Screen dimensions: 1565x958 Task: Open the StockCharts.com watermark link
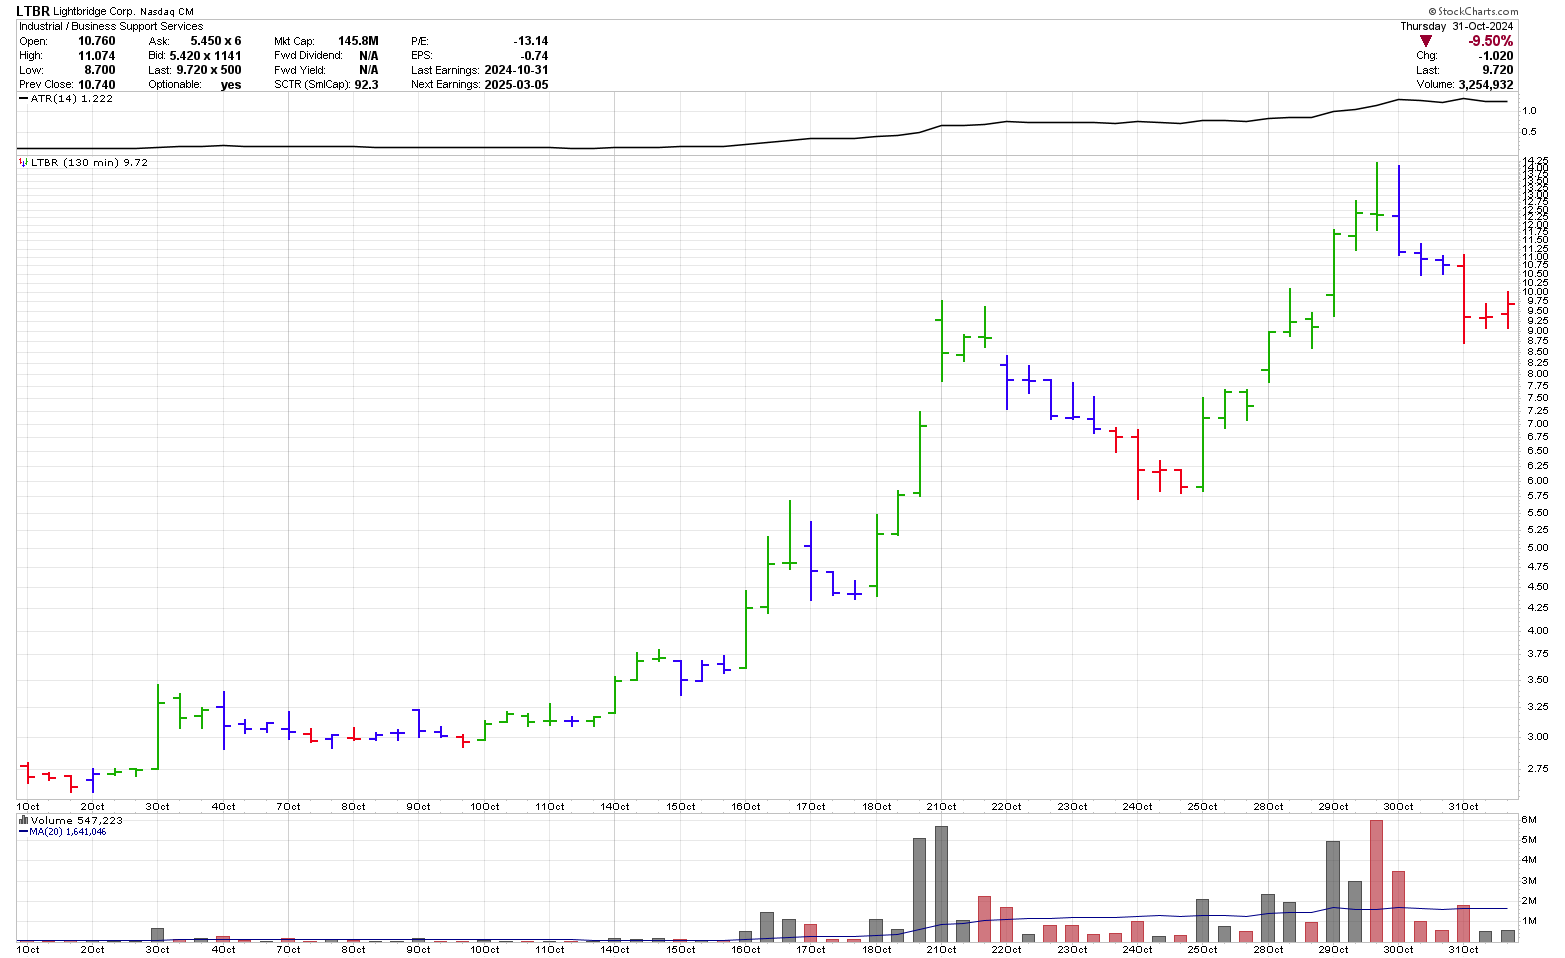click(x=1474, y=11)
